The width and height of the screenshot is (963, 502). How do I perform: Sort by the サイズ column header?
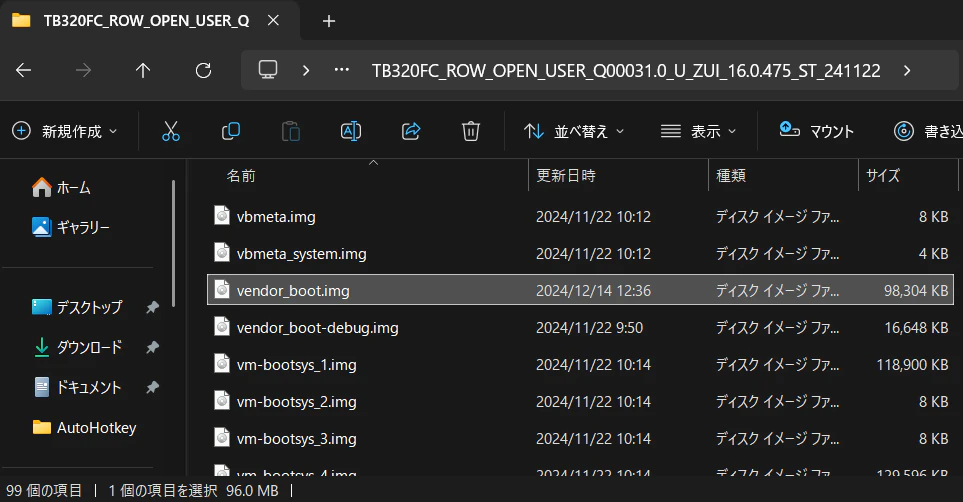click(883, 176)
